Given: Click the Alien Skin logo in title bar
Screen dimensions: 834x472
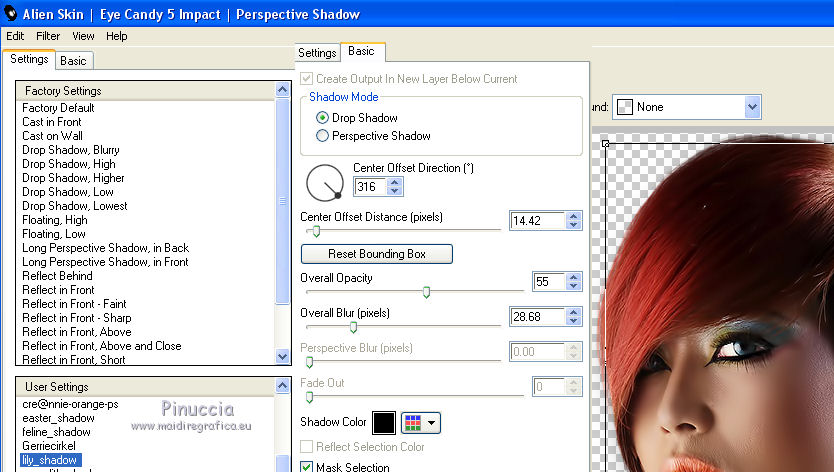Looking at the screenshot, I should point(10,13).
